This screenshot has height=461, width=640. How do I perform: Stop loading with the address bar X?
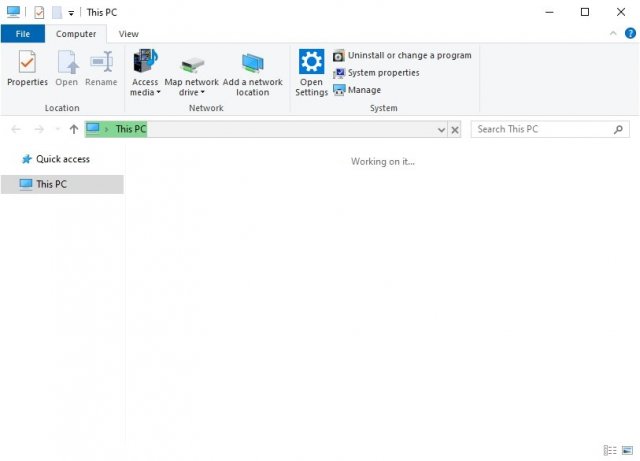pos(455,130)
